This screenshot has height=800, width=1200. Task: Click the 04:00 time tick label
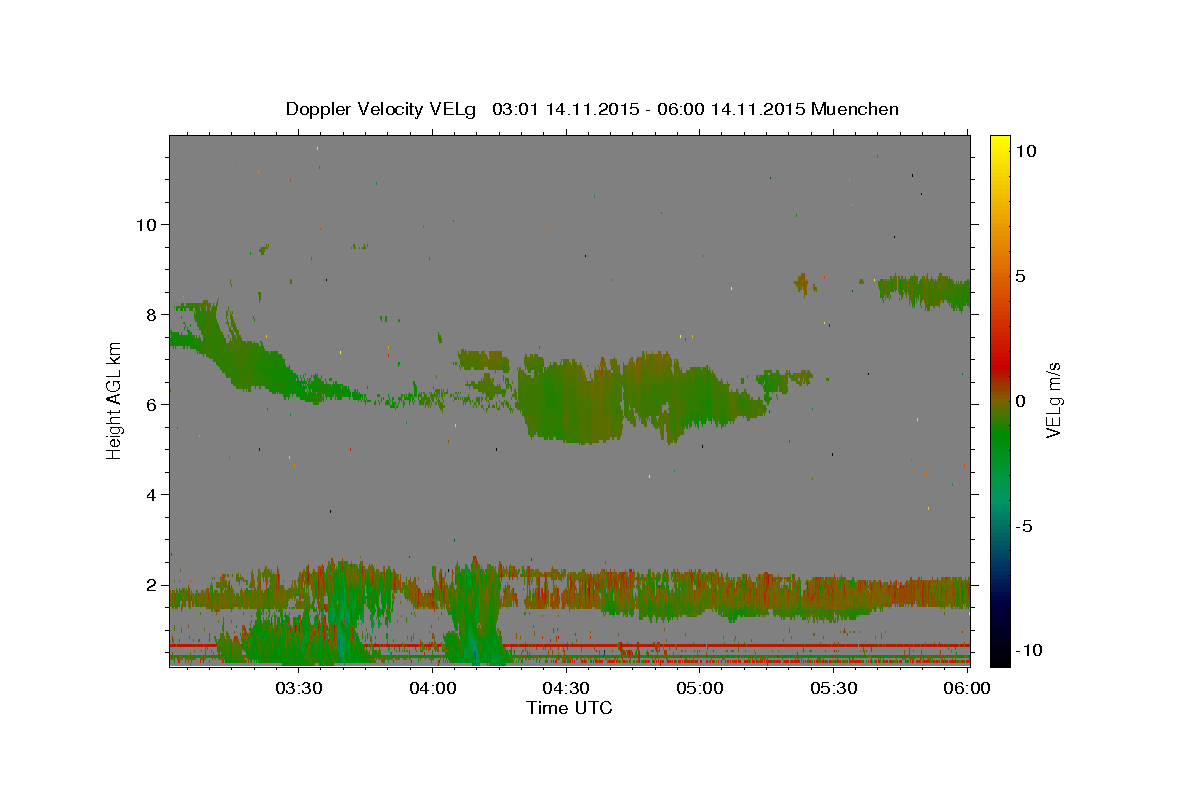(433, 688)
